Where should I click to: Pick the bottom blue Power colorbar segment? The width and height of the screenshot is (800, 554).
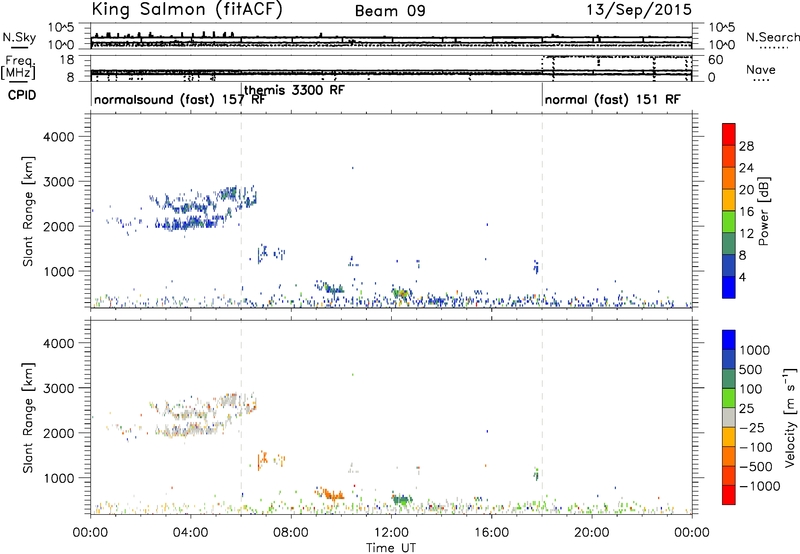point(729,287)
